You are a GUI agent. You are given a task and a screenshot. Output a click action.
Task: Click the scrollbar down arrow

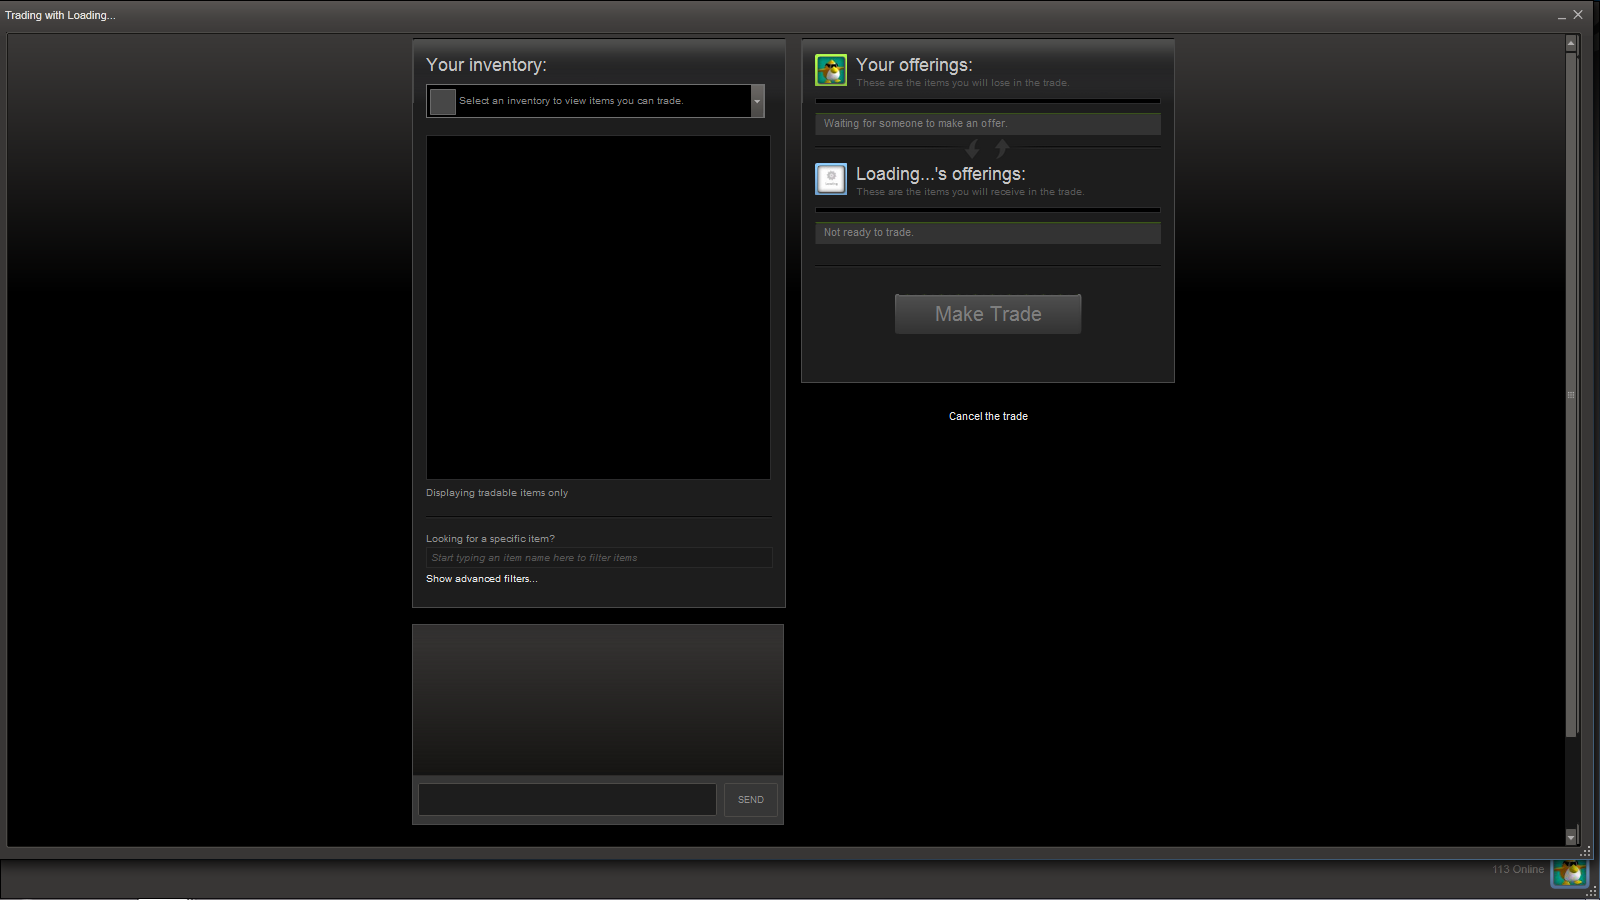pyautogui.click(x=1571, y=837)
